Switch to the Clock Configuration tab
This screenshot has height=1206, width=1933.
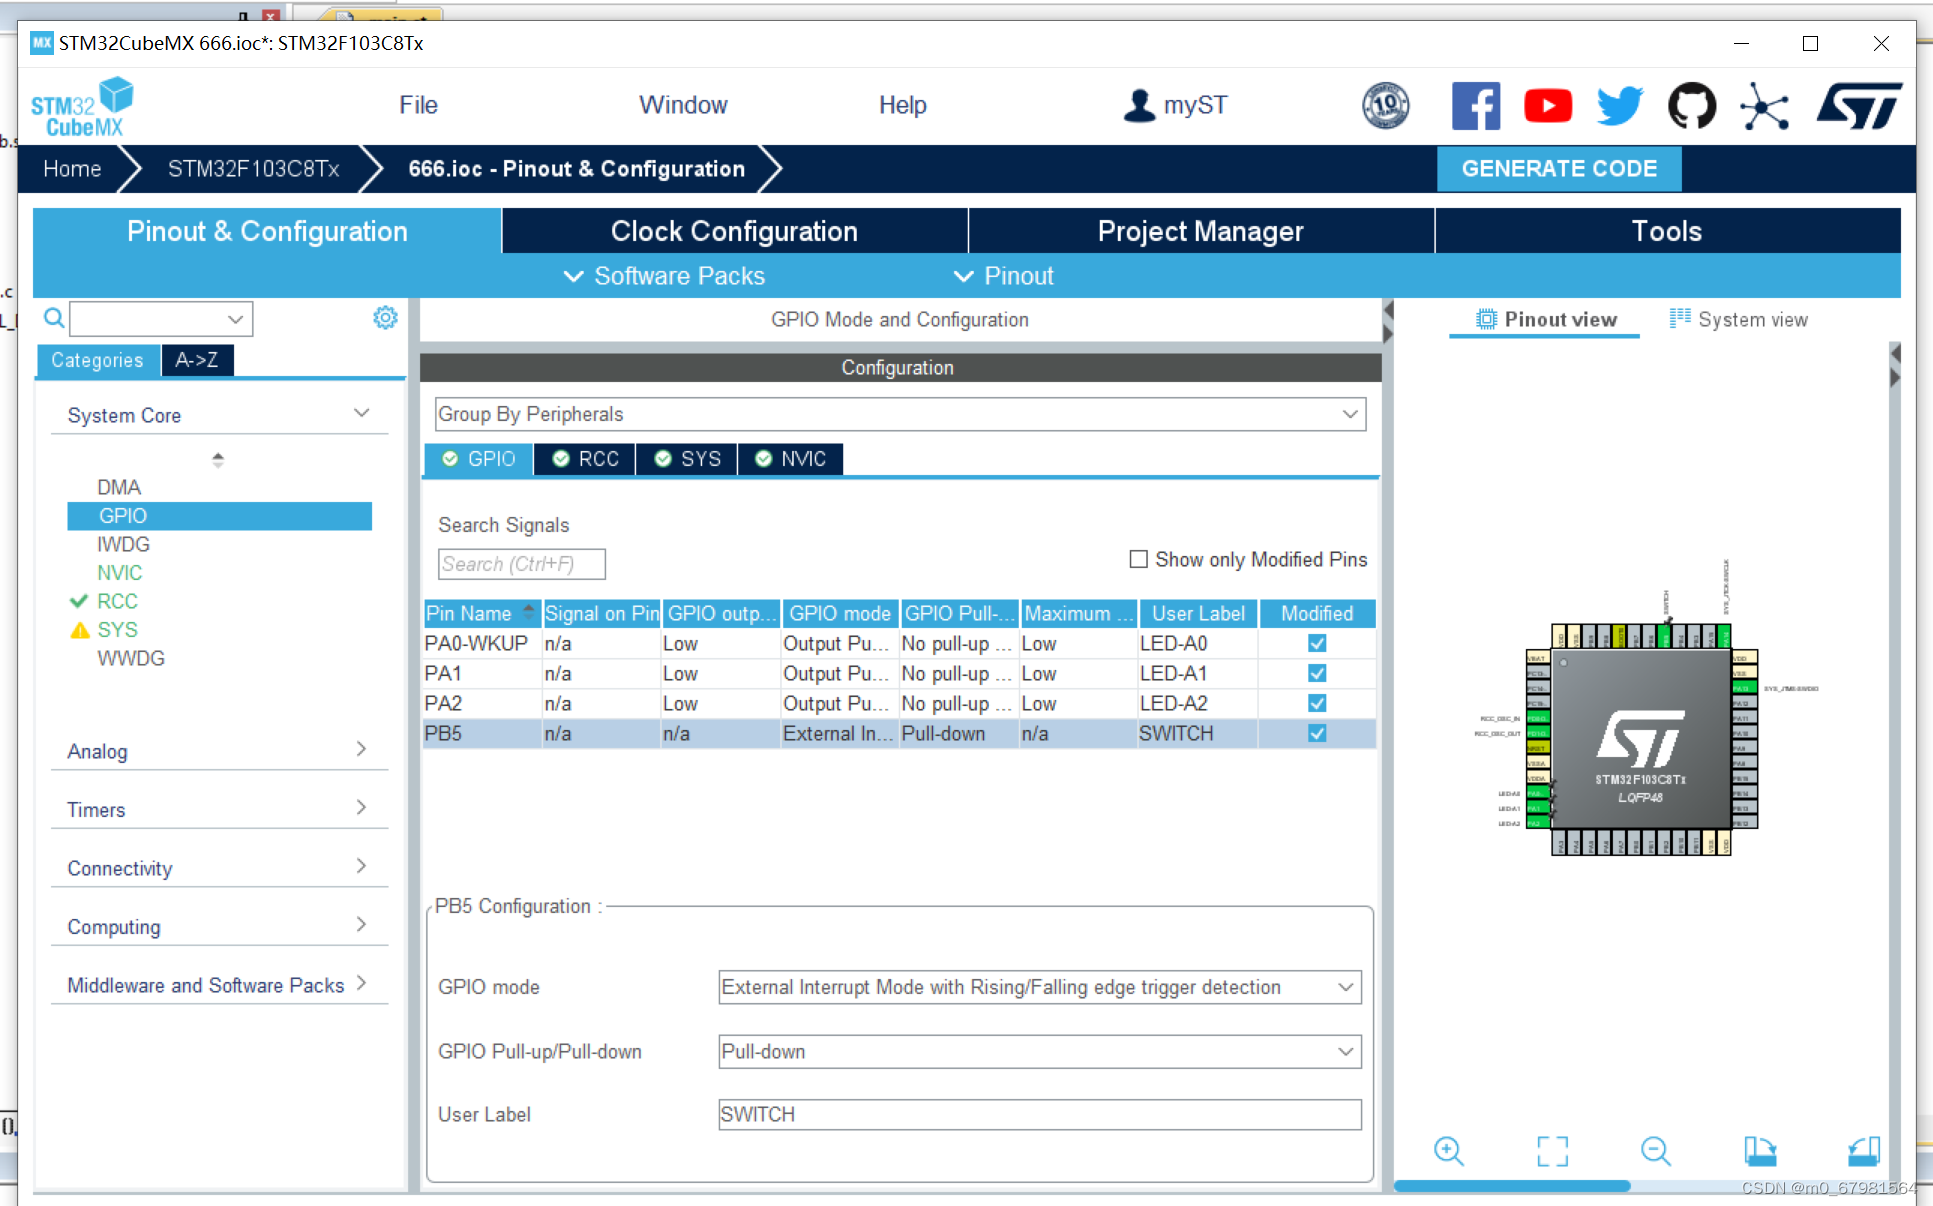click(734, 231)
